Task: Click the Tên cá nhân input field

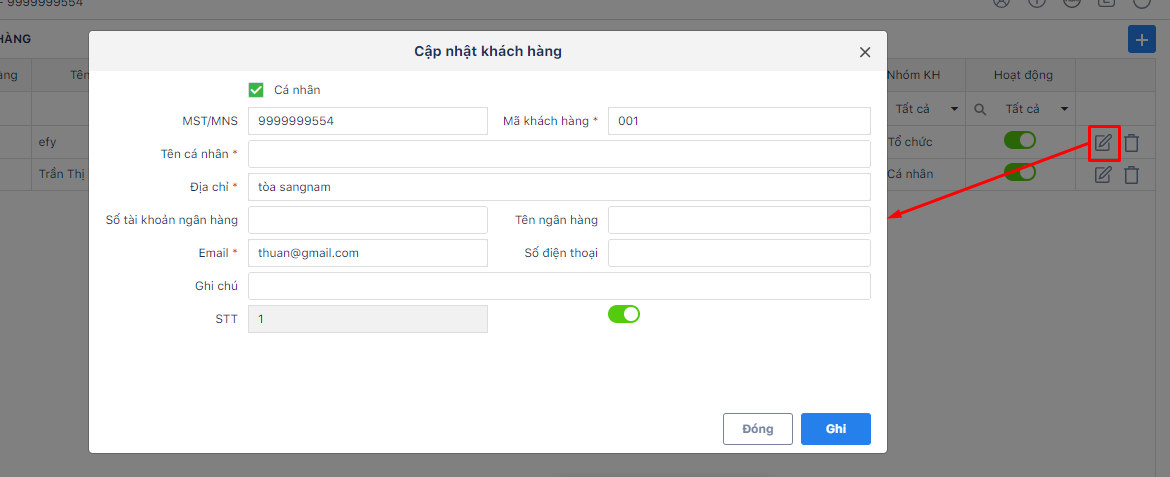Action: [559, 154]
